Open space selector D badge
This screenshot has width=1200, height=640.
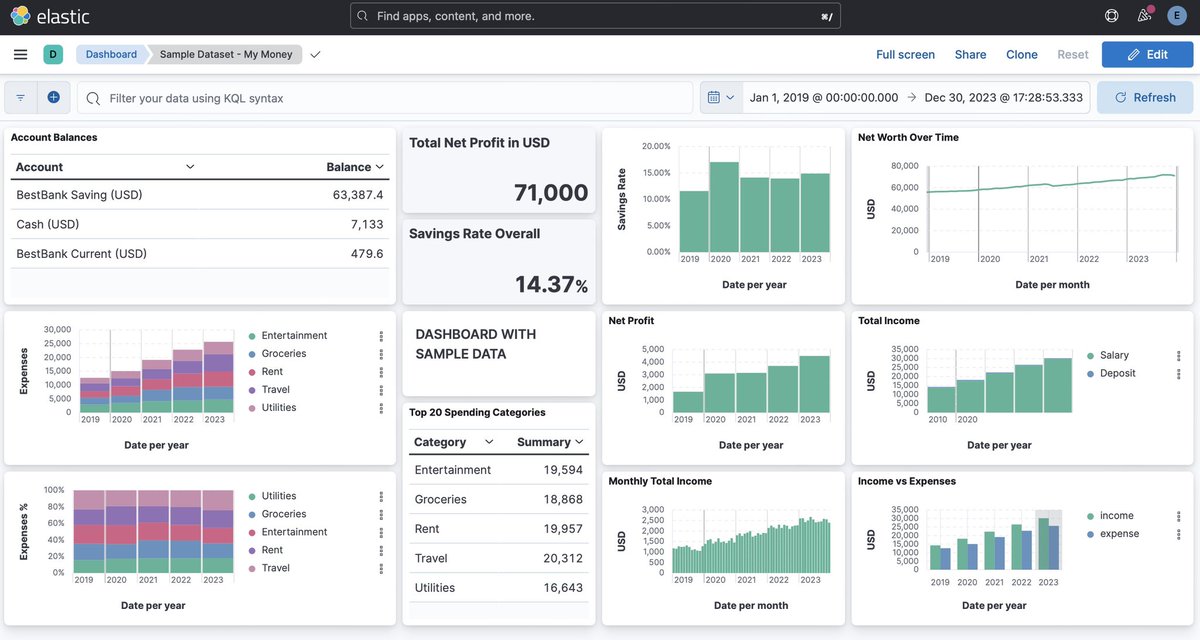tap(53, 54)
